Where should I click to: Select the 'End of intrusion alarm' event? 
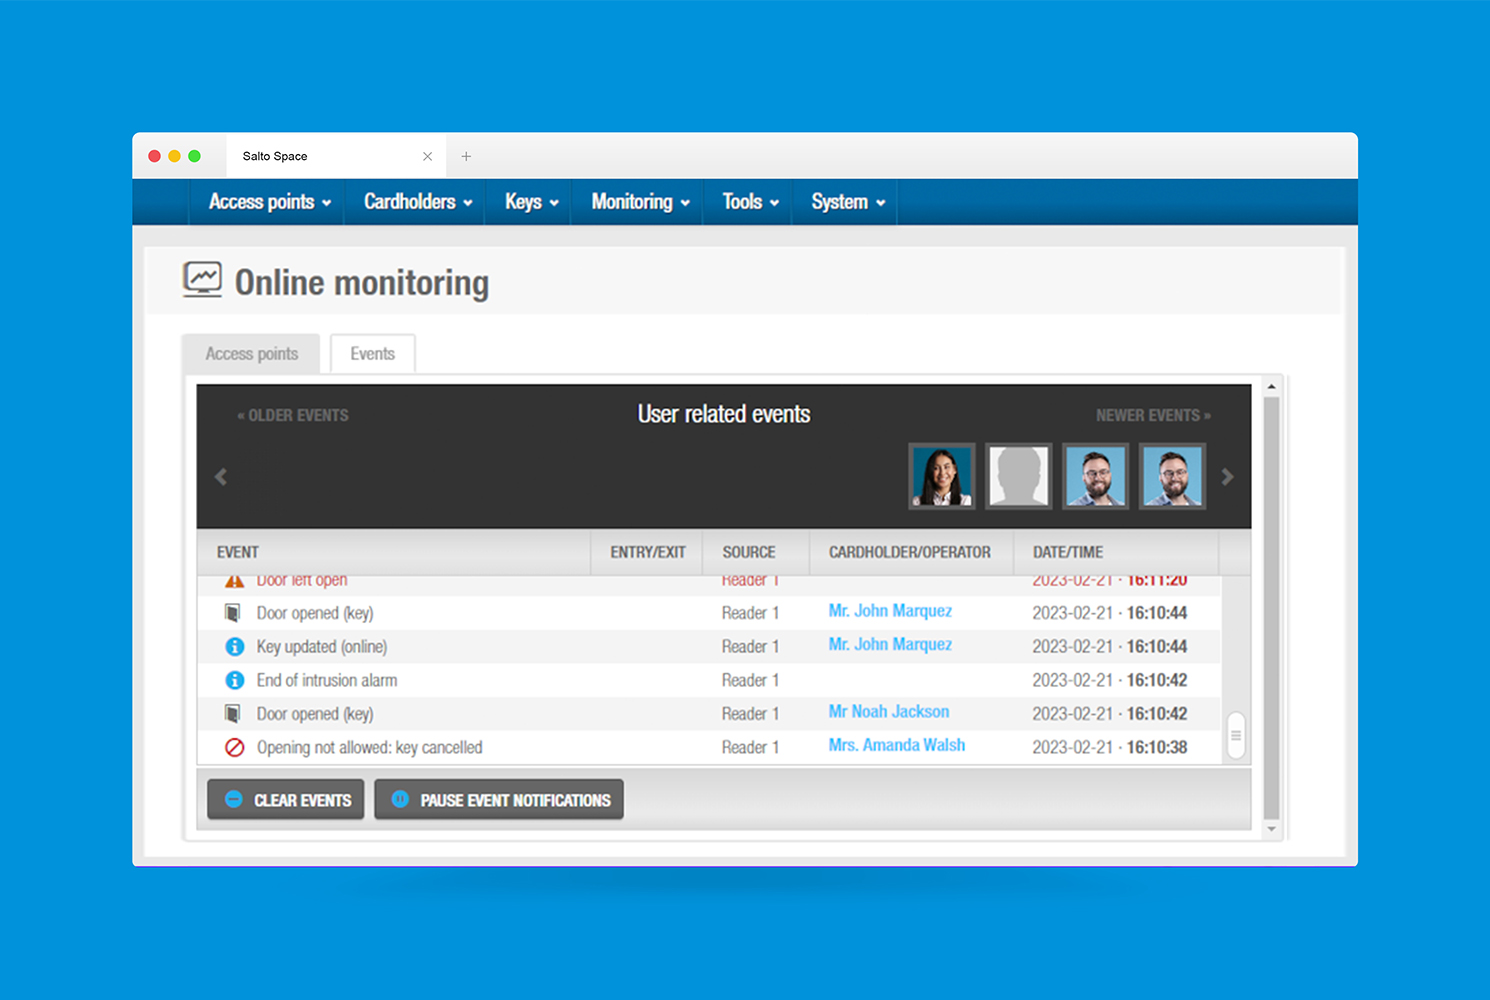(x=327, y=680)
